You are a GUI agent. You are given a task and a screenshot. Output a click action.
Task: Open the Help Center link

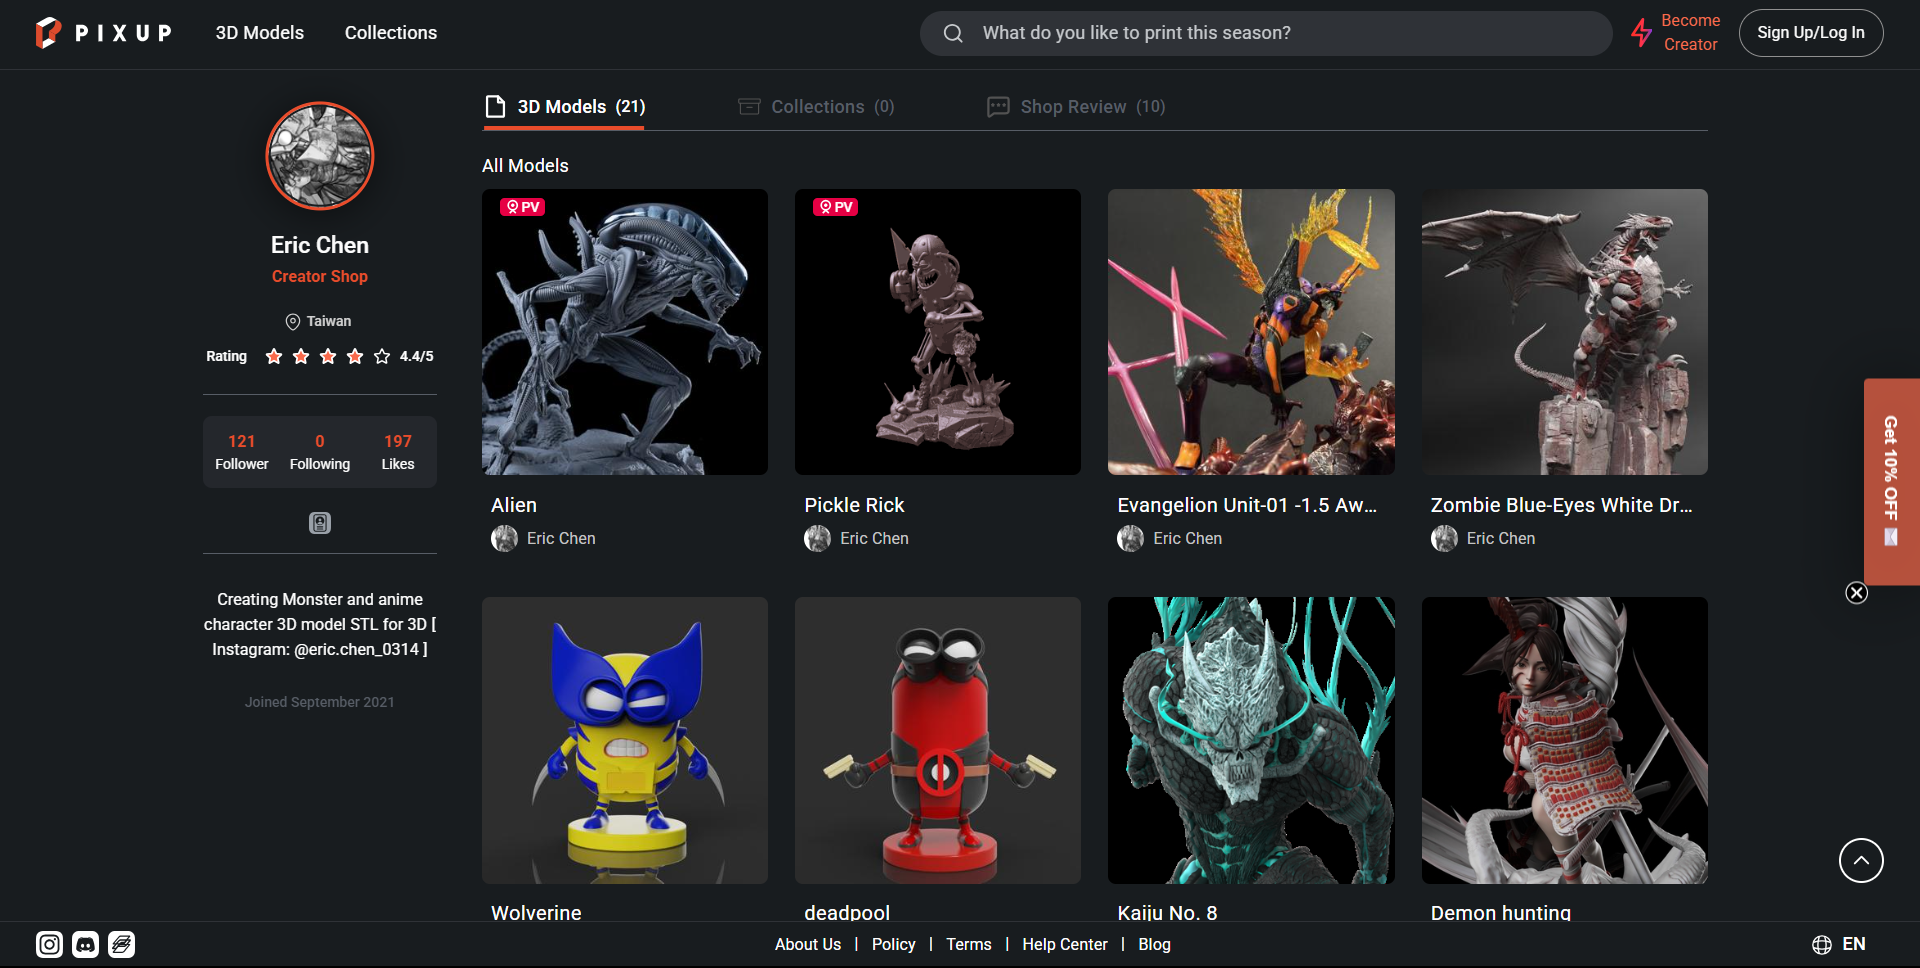1064,944
